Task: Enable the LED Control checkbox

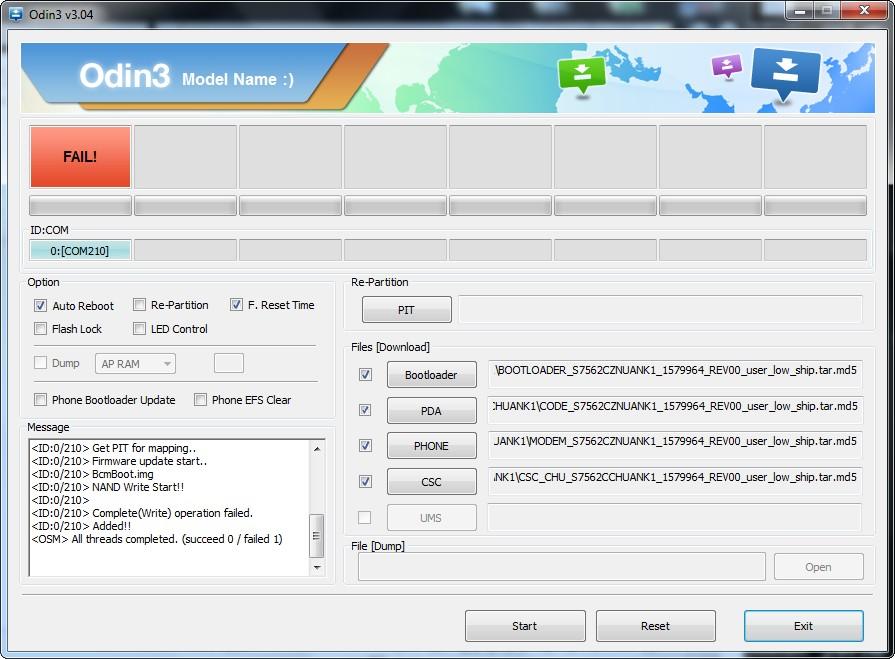Action: [139, 329]
